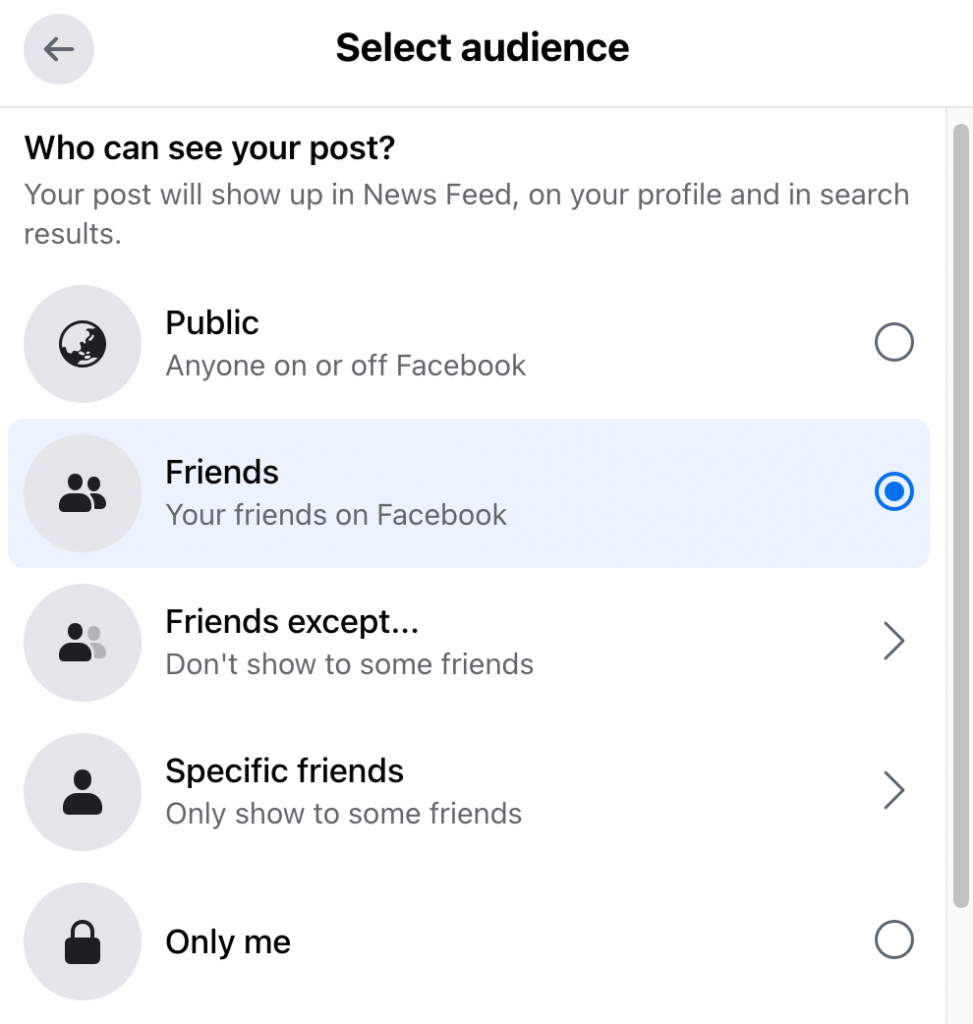This screenshot has height=1024, width=973.
Task: Select the Friends radio button
Action: click(894, 492)
